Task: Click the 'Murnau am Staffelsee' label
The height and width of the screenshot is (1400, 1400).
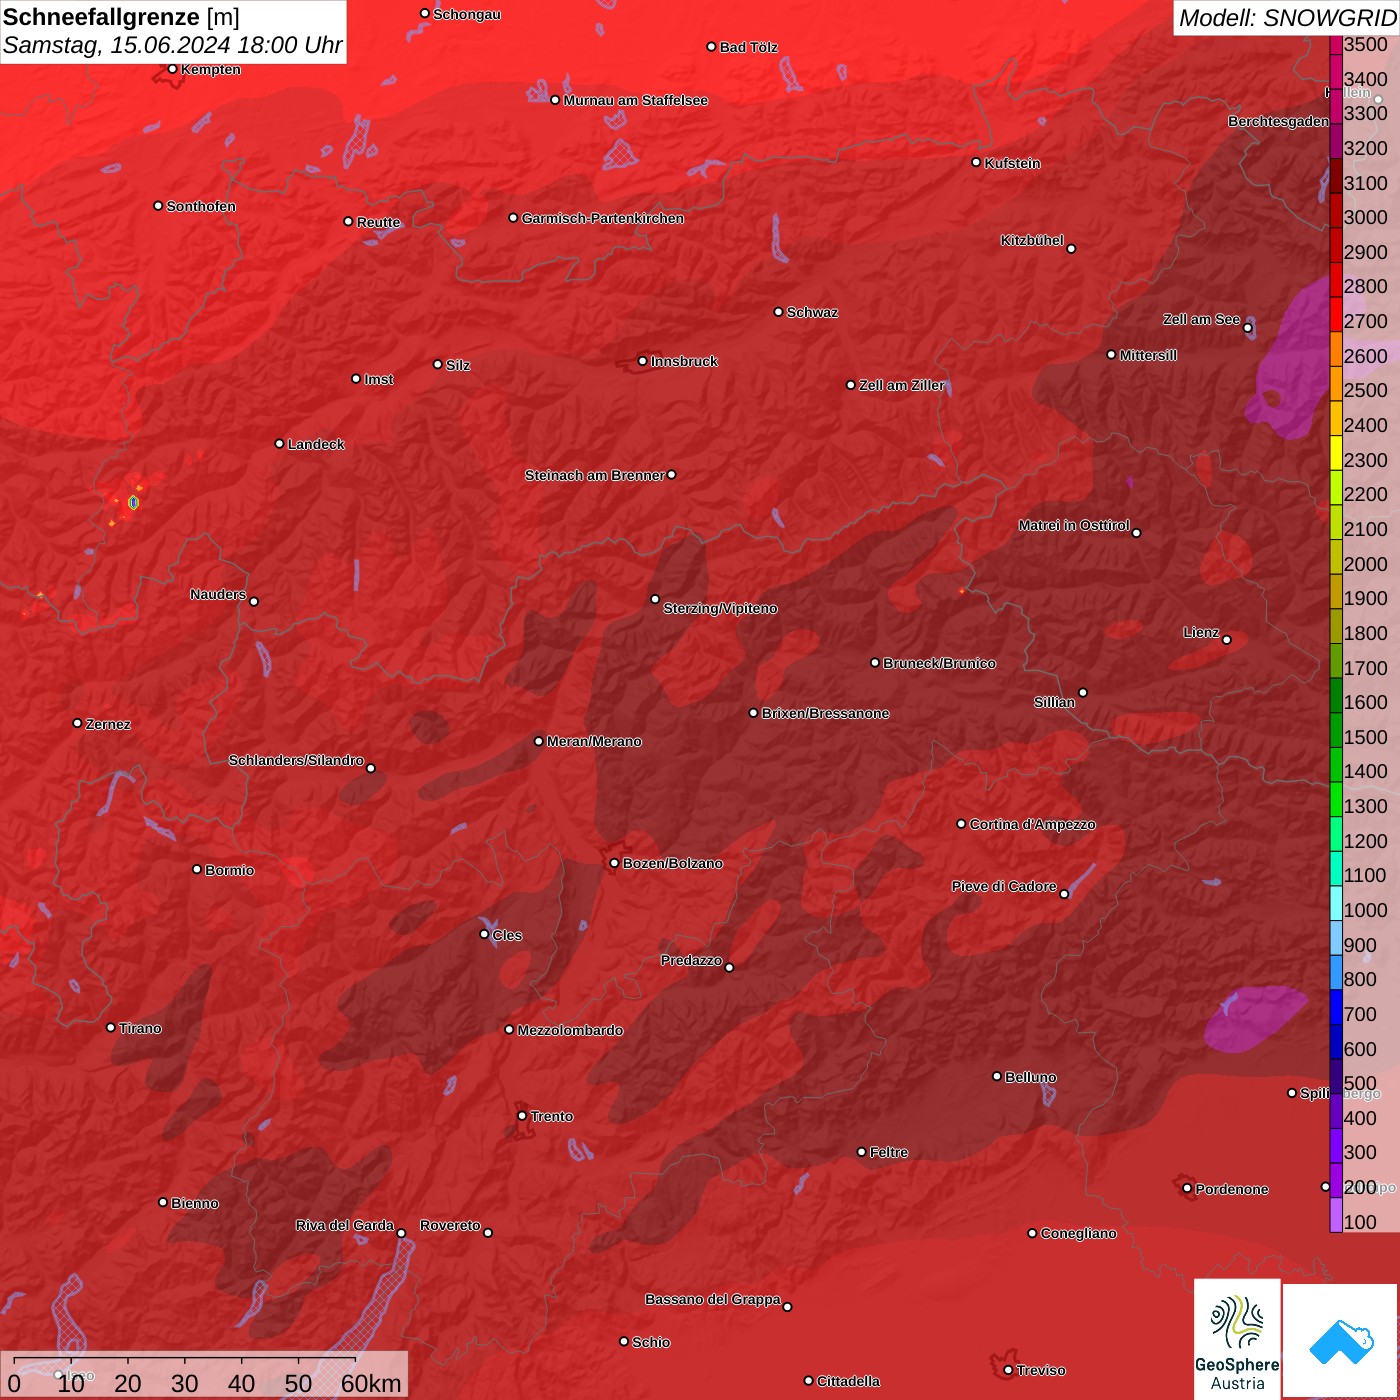Action: tap(636, 100)
